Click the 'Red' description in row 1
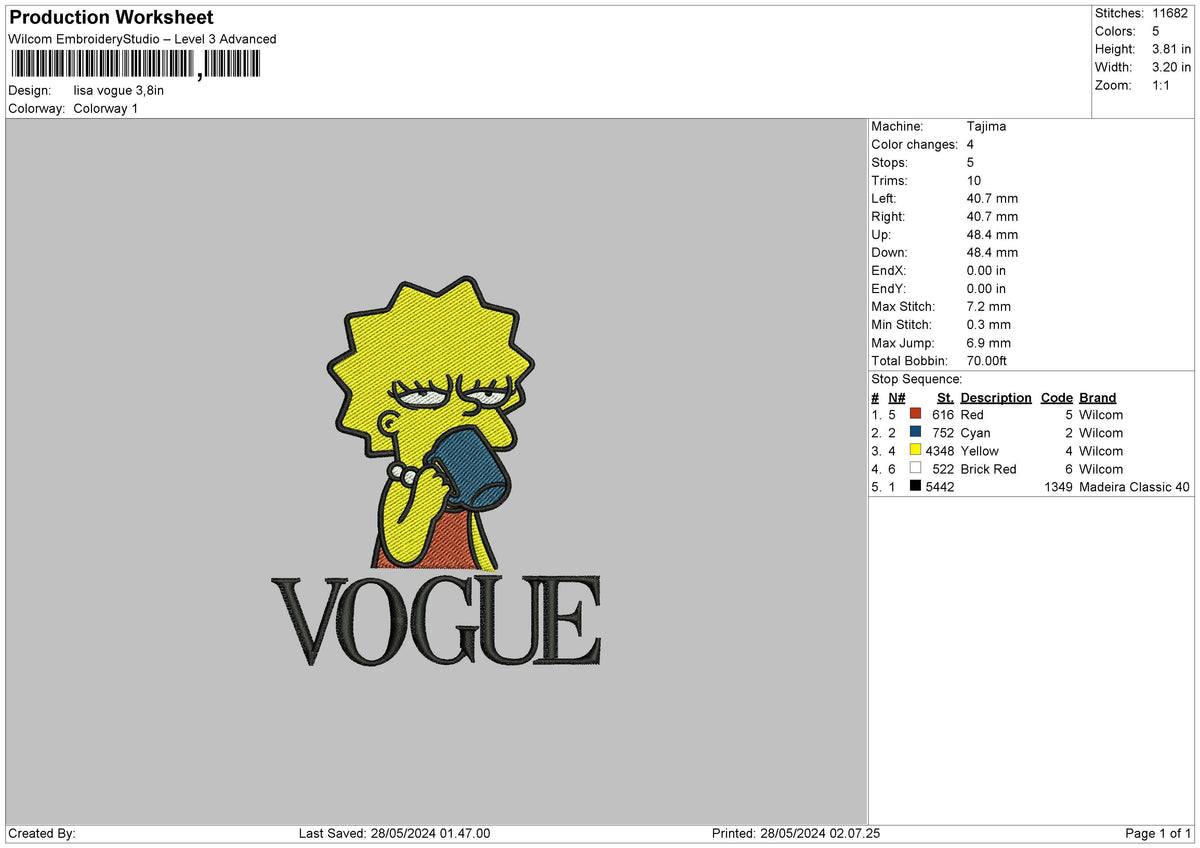This screenshot has height=848, width=1200. tap(972, 415)
